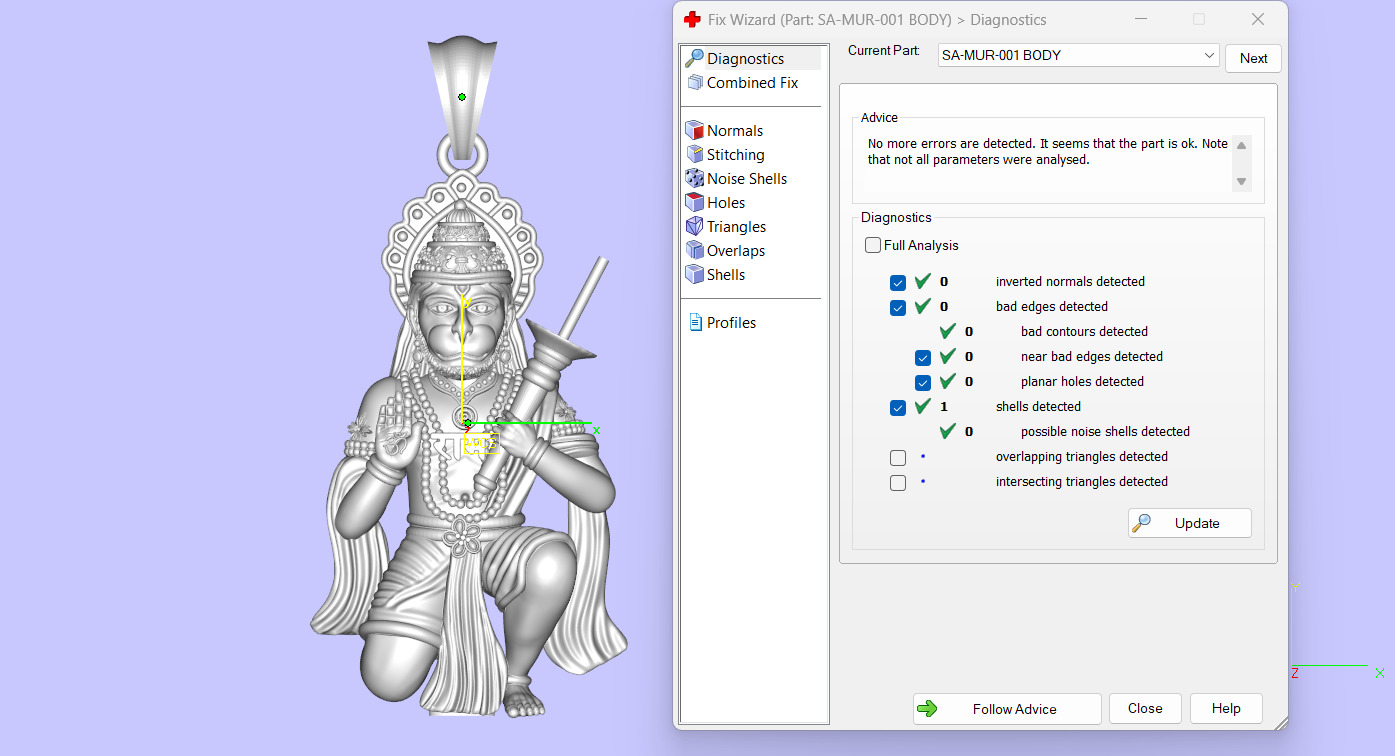
Task: Enable overlapping triangles detection
Action: tap(898, 458)
